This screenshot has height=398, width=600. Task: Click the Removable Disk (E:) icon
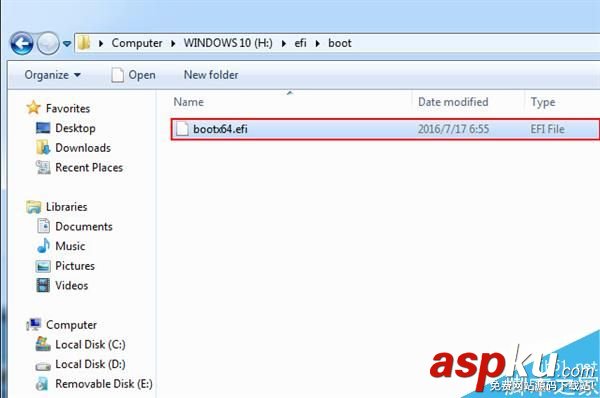(x=42, y=383)
